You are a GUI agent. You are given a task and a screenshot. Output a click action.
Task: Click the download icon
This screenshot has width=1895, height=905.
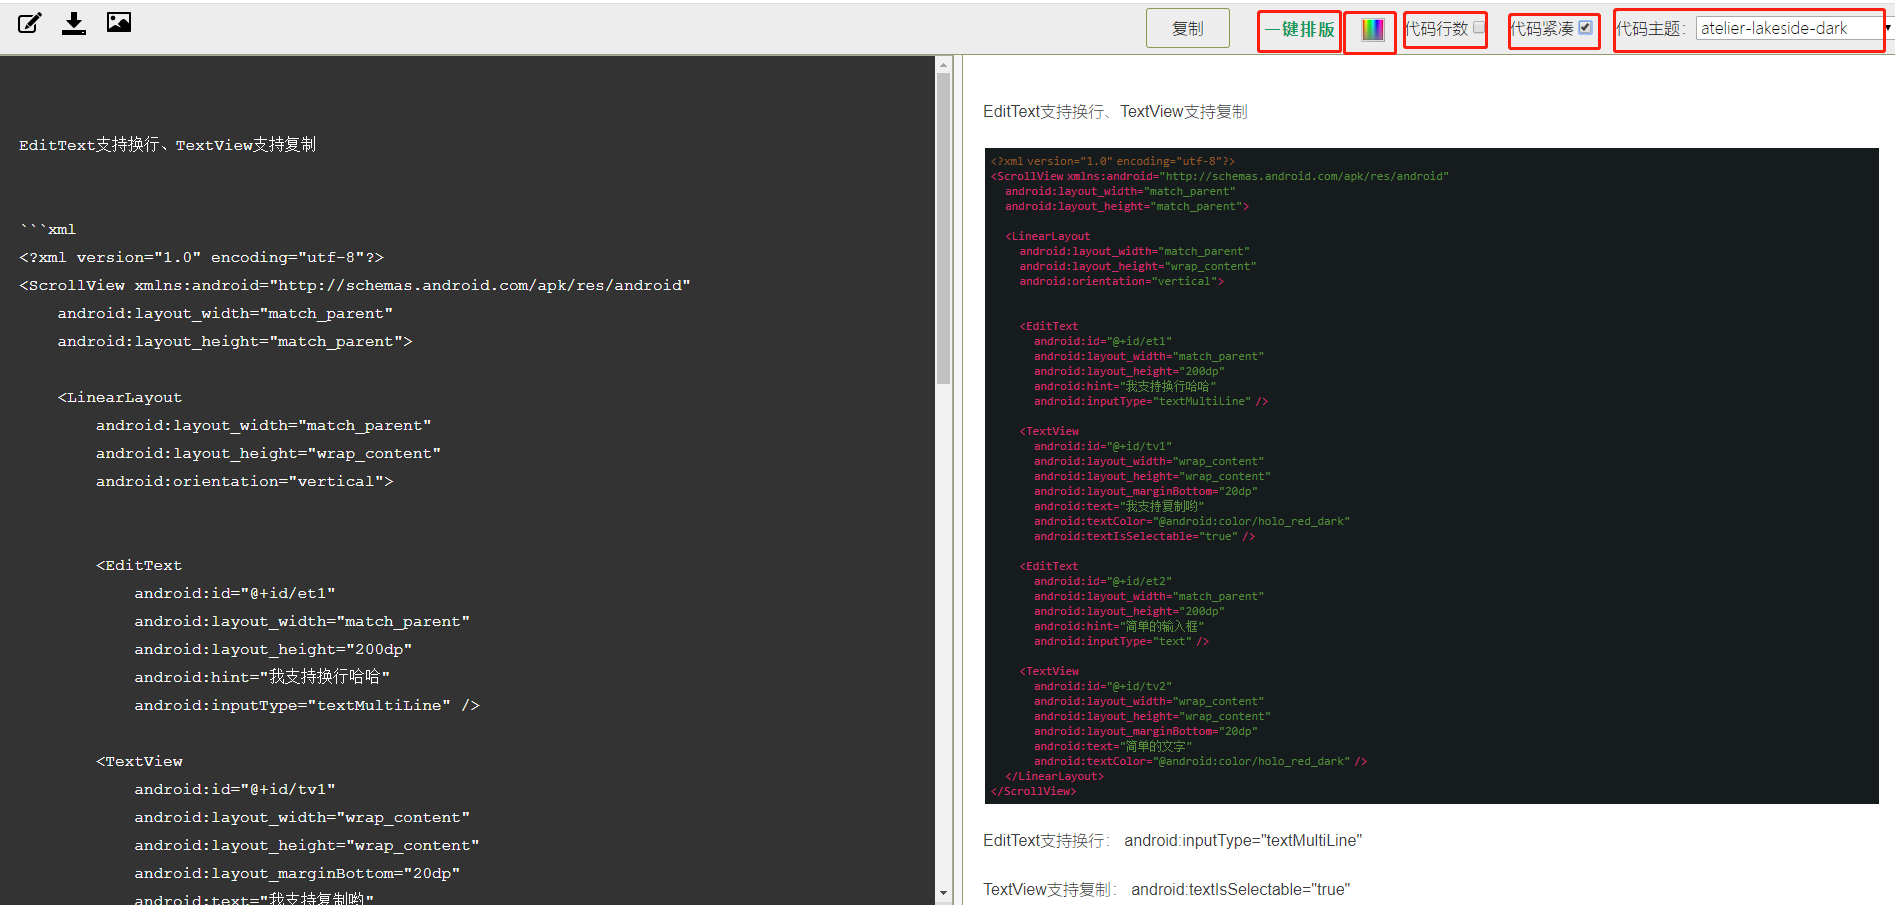[74, 23]
